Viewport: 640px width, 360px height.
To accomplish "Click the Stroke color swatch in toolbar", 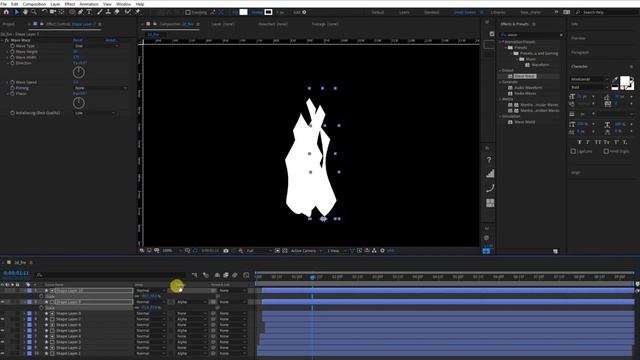I will point(268,12).
